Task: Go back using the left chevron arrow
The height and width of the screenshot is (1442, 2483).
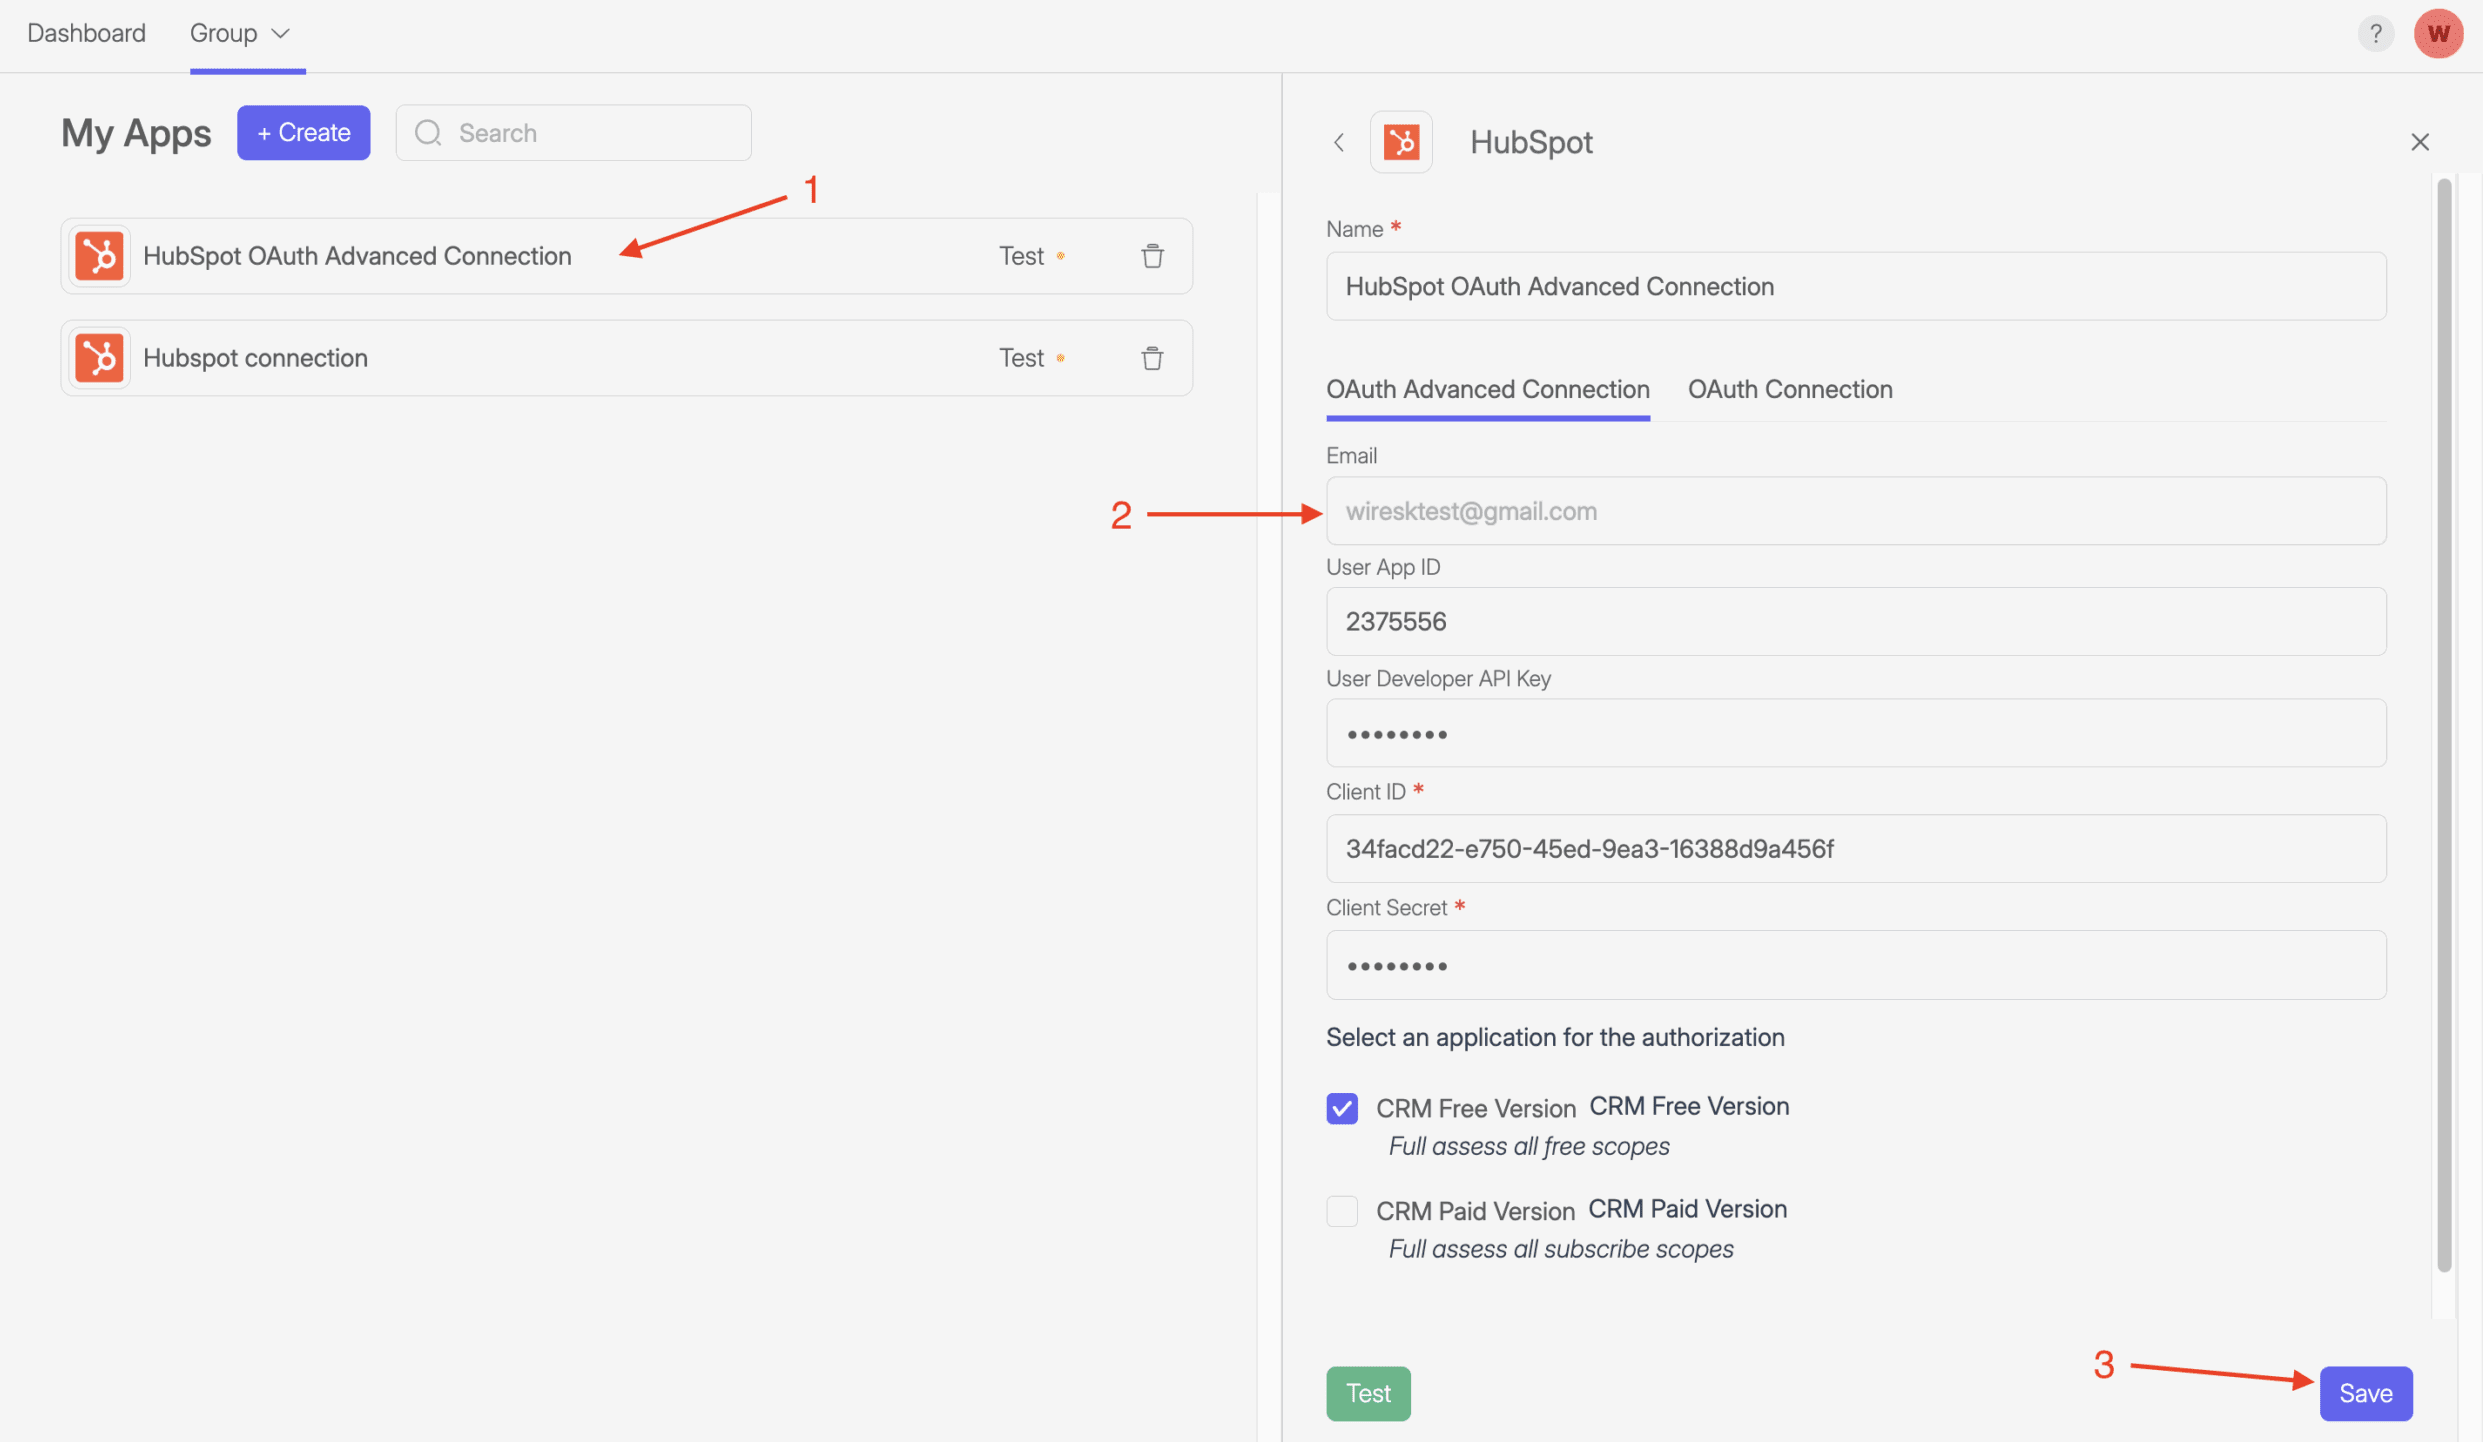Action: tap(1339, 143)
